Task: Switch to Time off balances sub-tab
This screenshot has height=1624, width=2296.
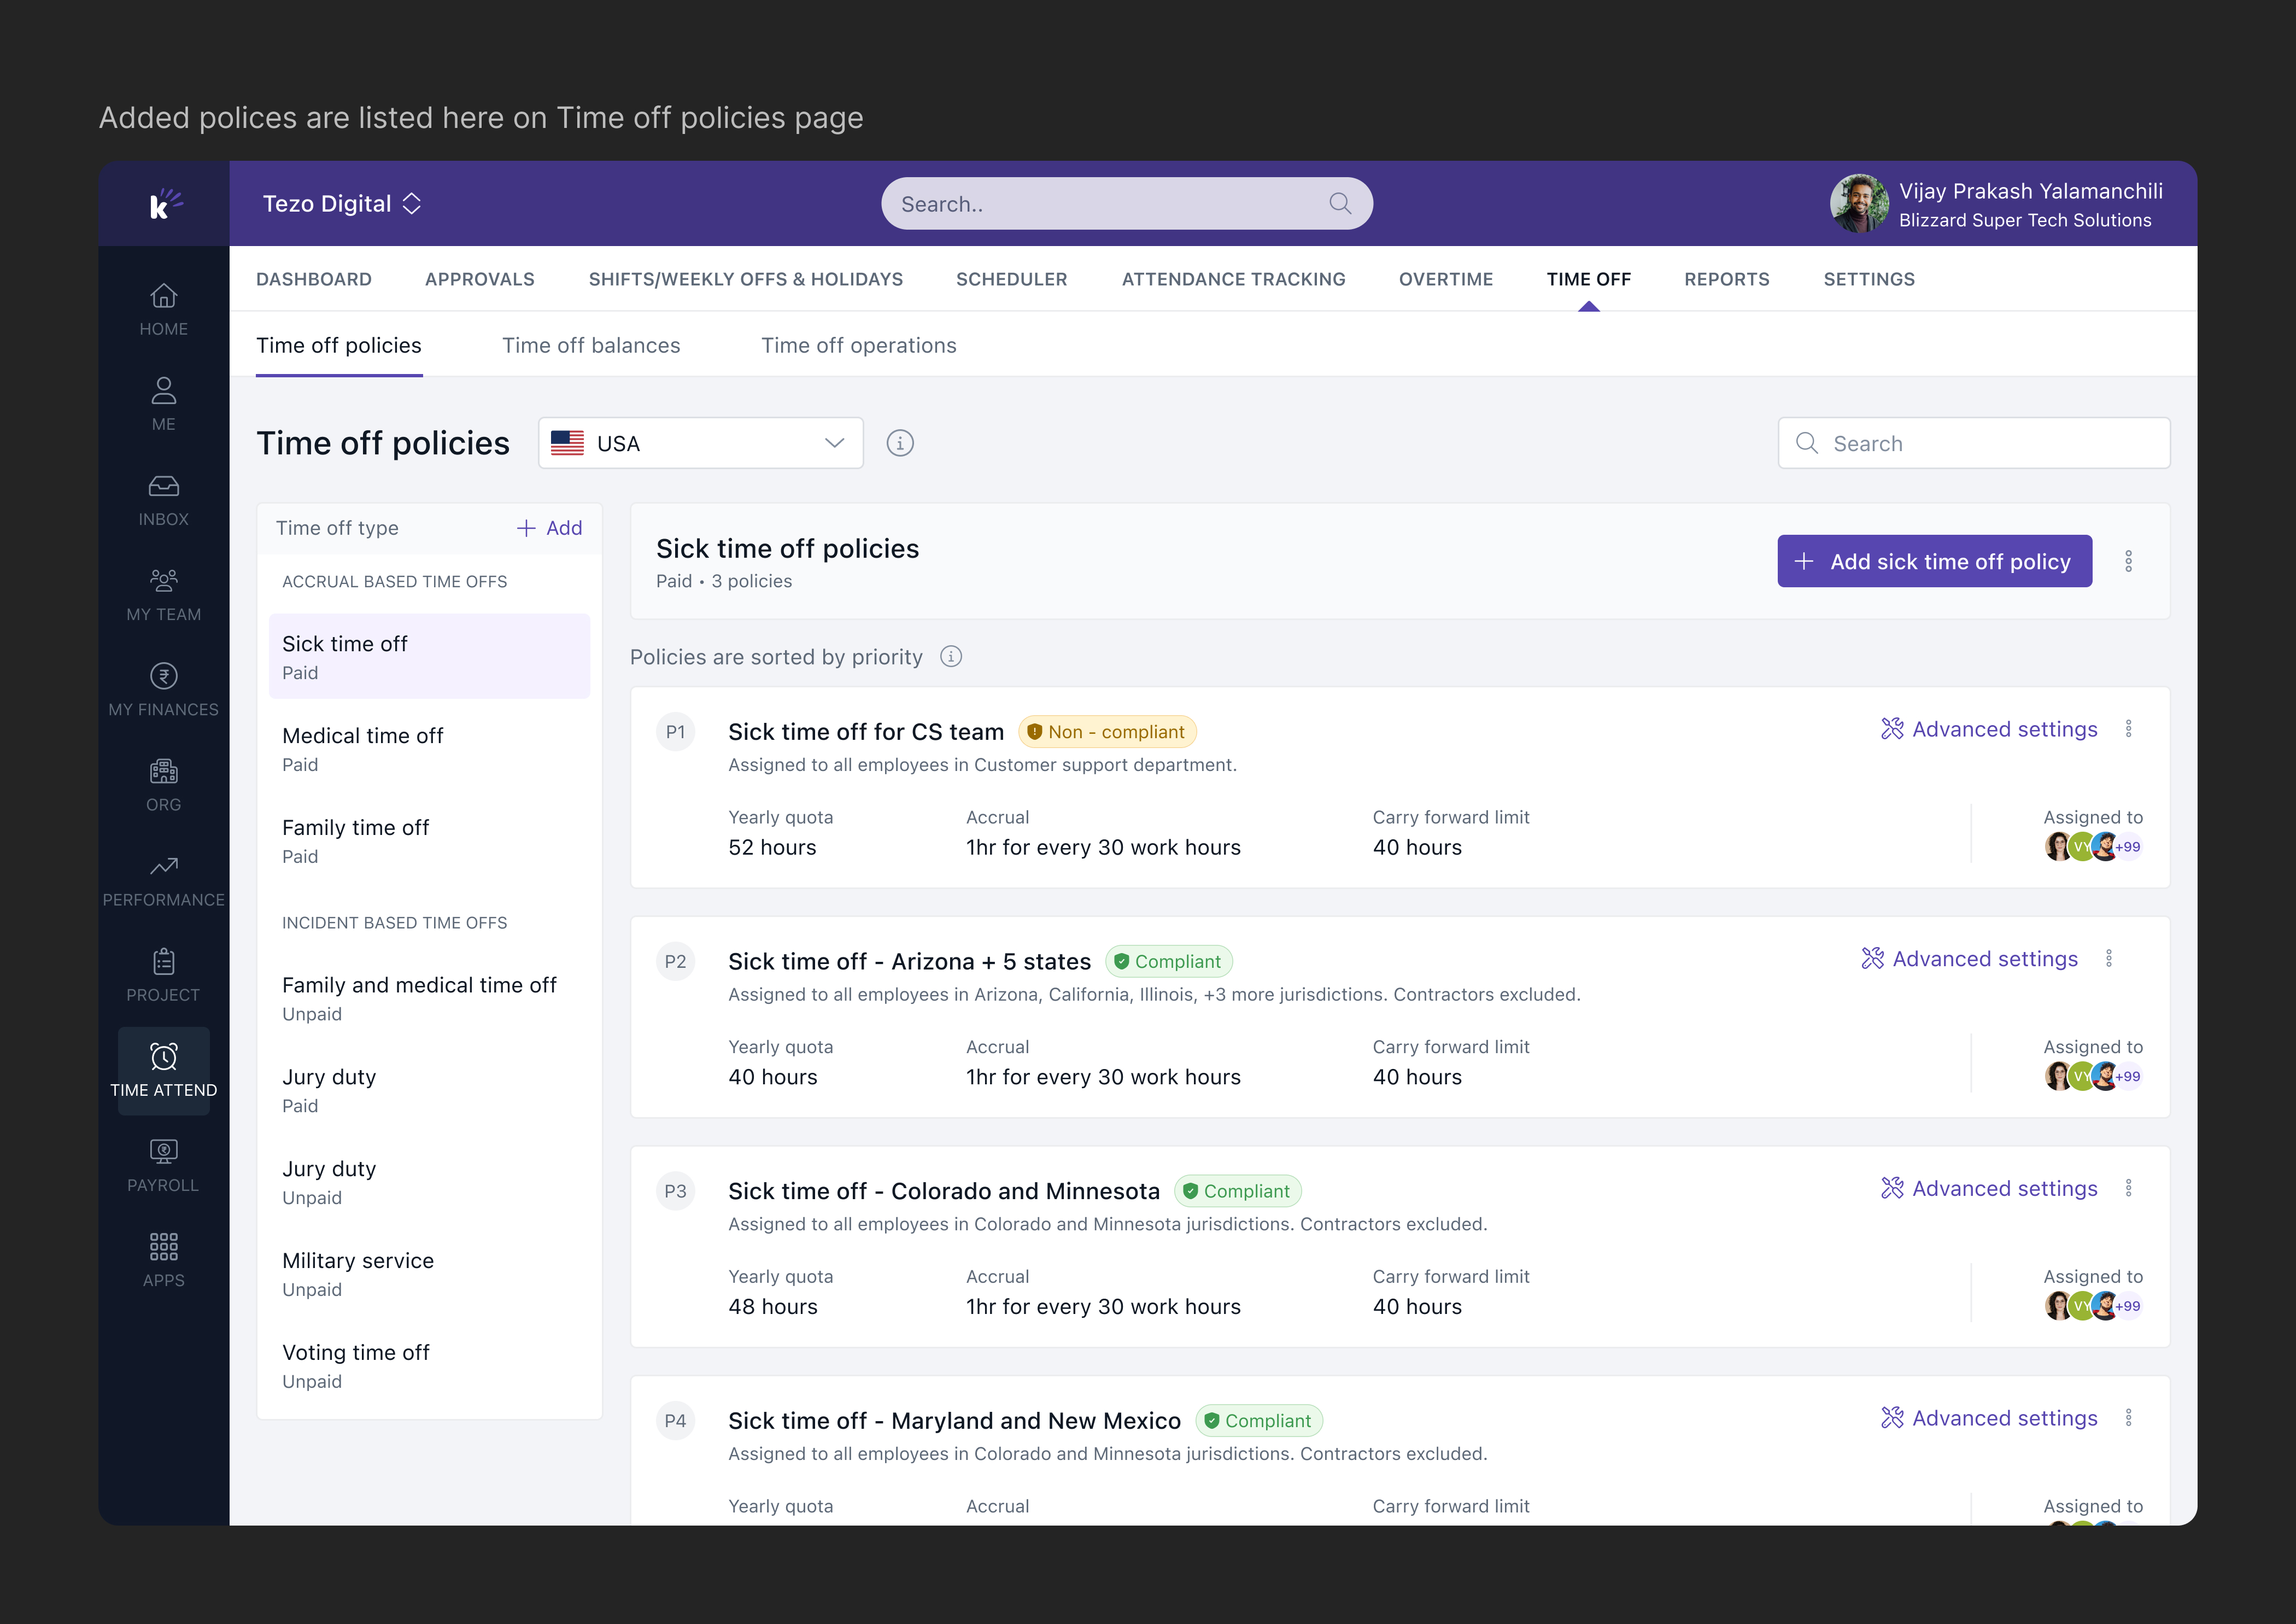Action: click(591, 345)
